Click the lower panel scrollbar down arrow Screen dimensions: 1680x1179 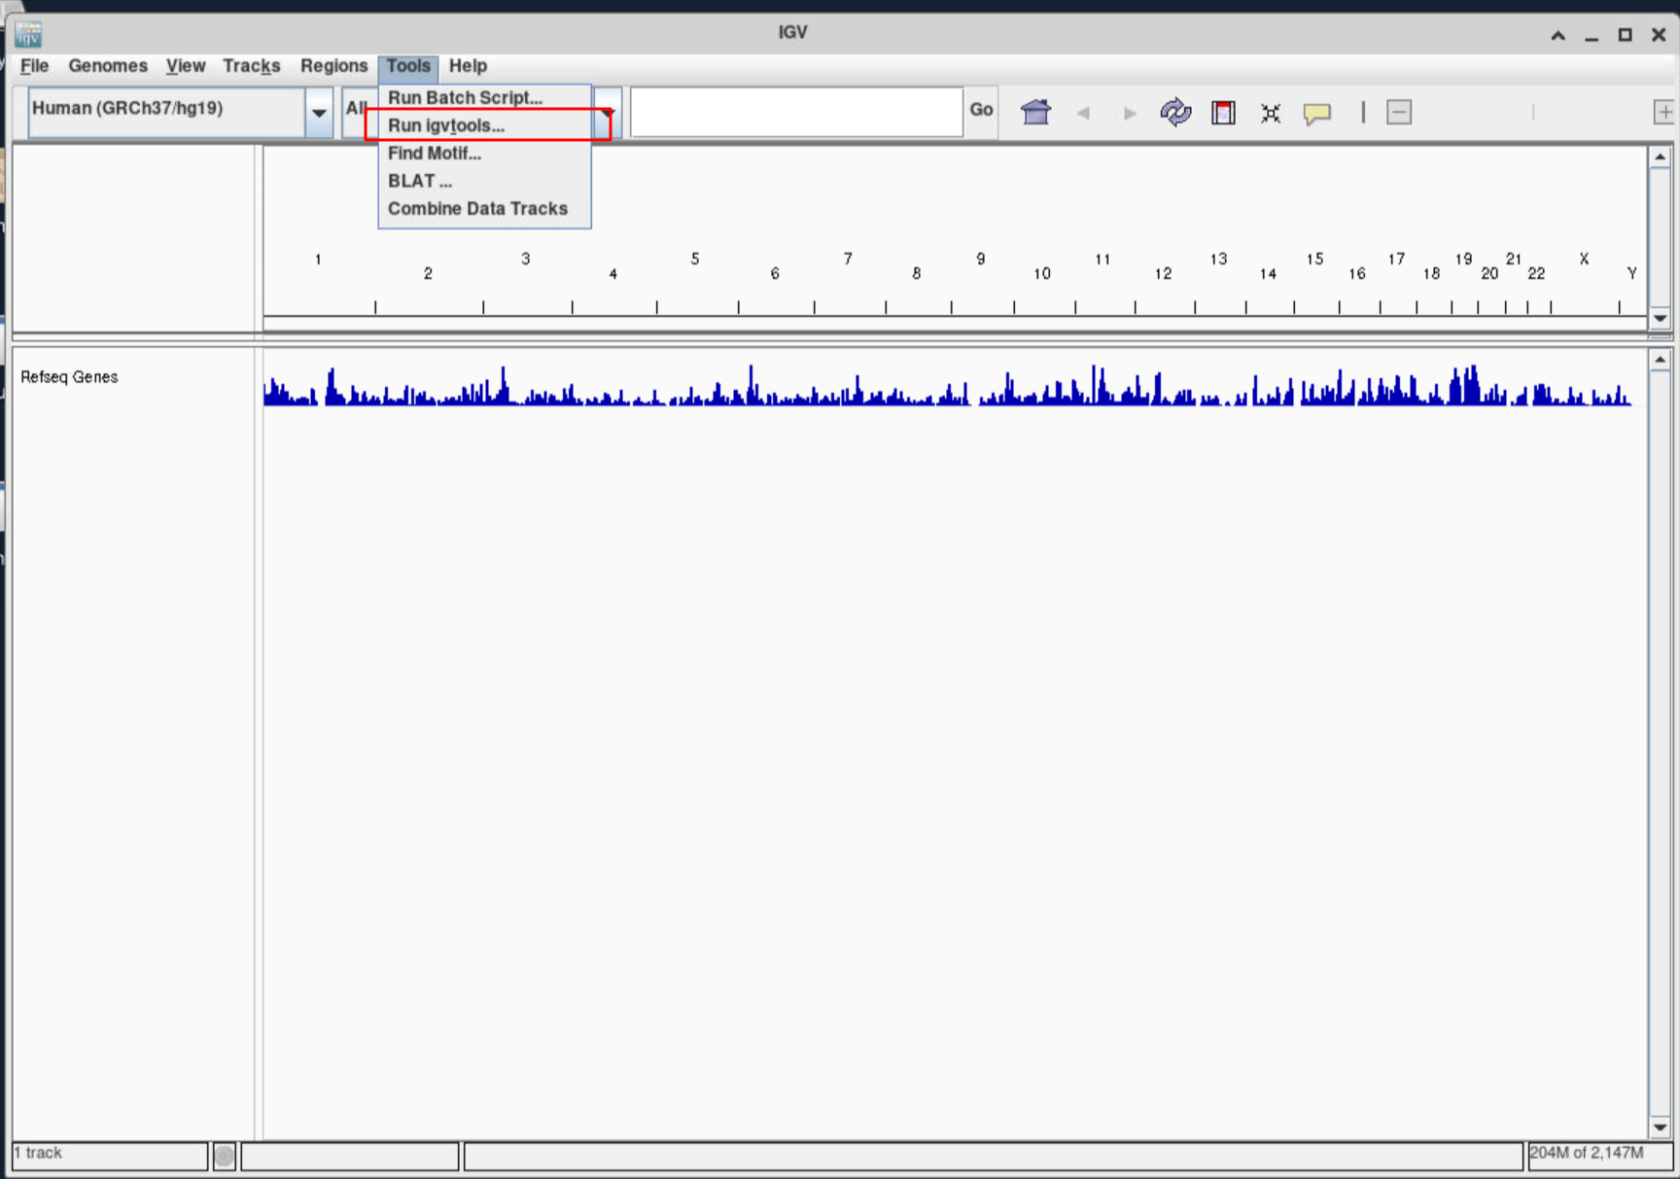tap(1660, 1127)
